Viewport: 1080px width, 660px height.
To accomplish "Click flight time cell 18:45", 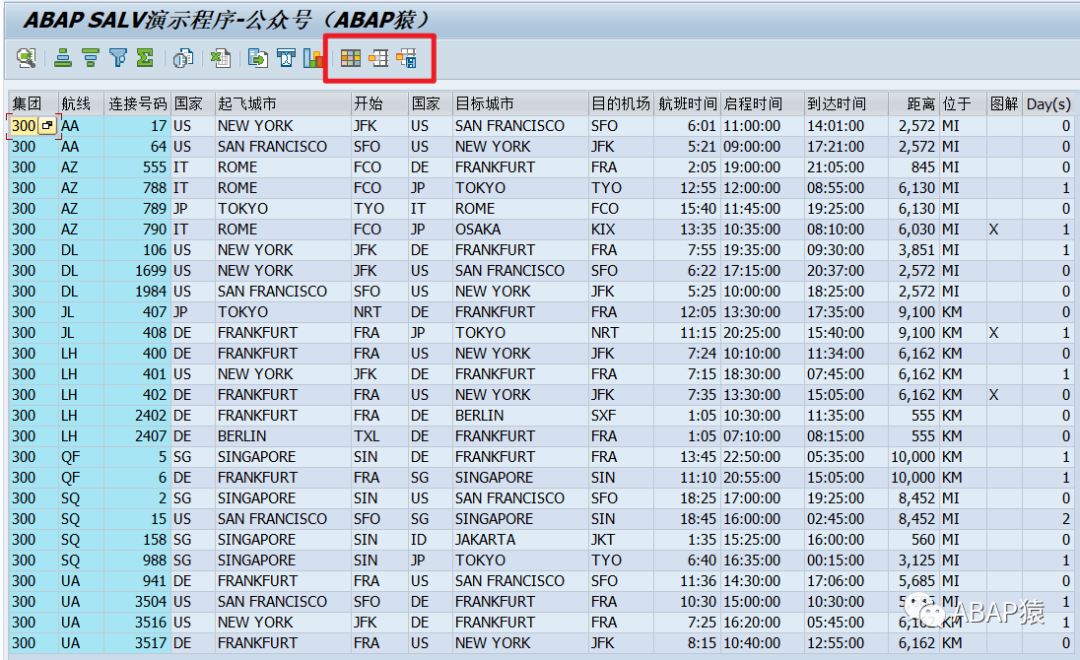I will click(687, 519).
